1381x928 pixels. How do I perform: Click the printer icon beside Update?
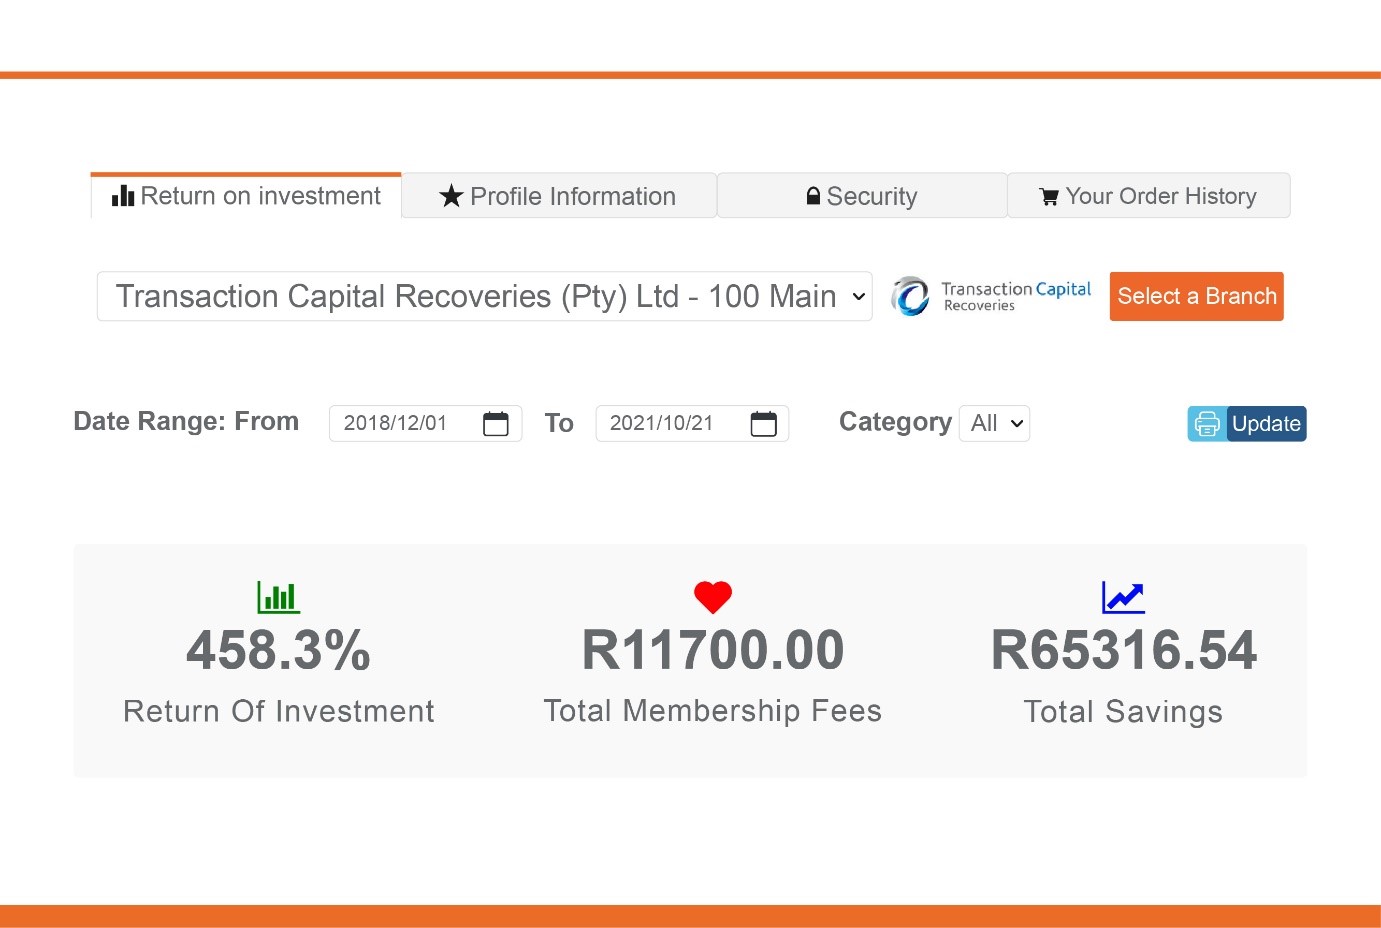pyautogui.click(x=1207, y=424)
